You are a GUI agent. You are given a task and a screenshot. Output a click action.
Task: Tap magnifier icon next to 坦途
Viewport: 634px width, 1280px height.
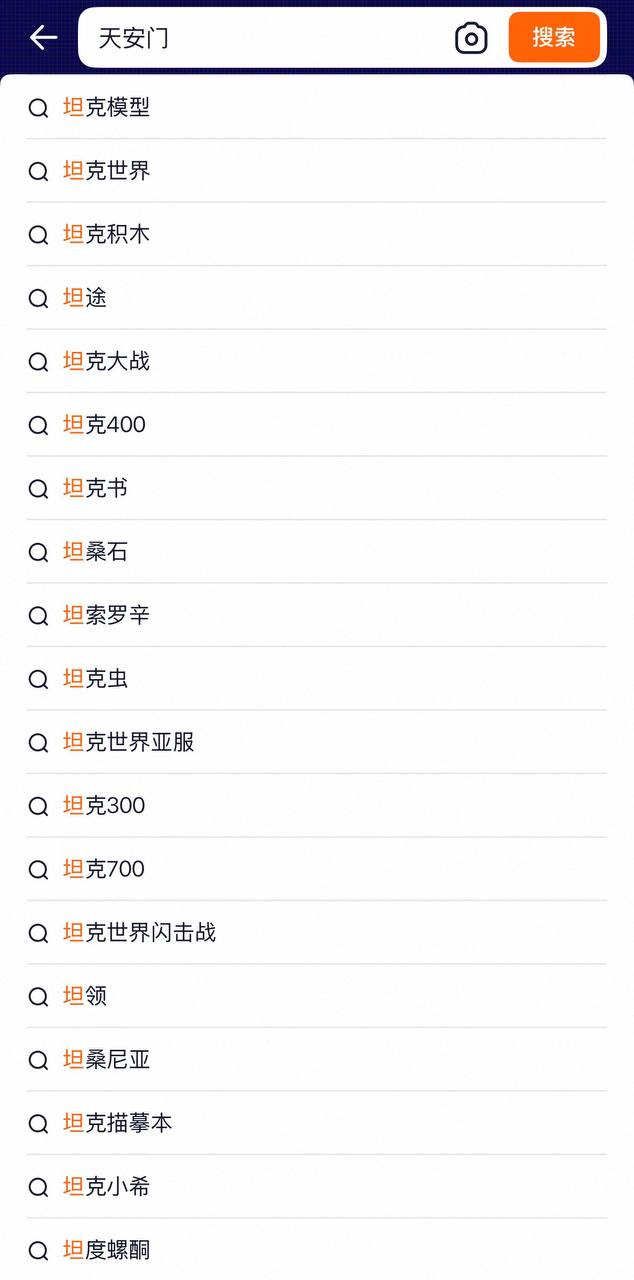tap(38, 299)
